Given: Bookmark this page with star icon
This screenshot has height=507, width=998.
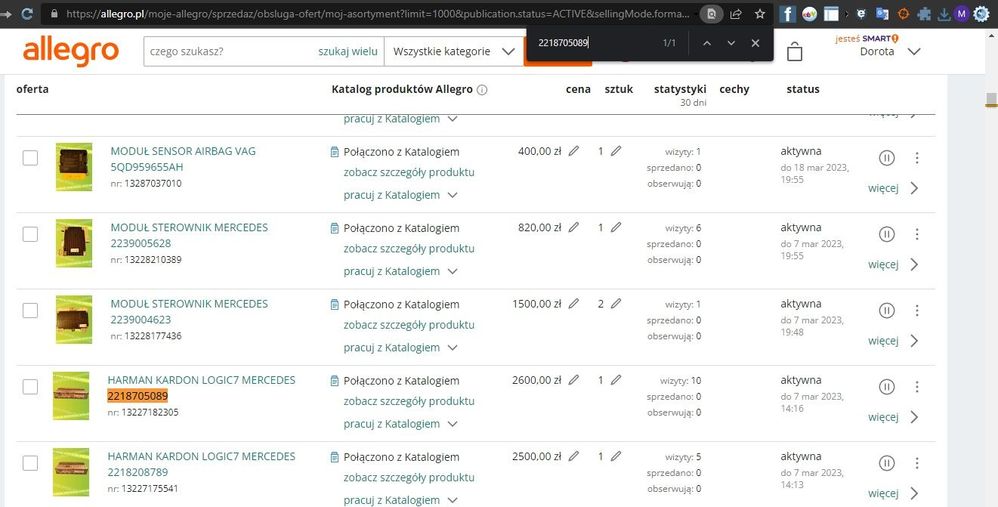Looking at the screenshot, I should (x=760, y=14).
